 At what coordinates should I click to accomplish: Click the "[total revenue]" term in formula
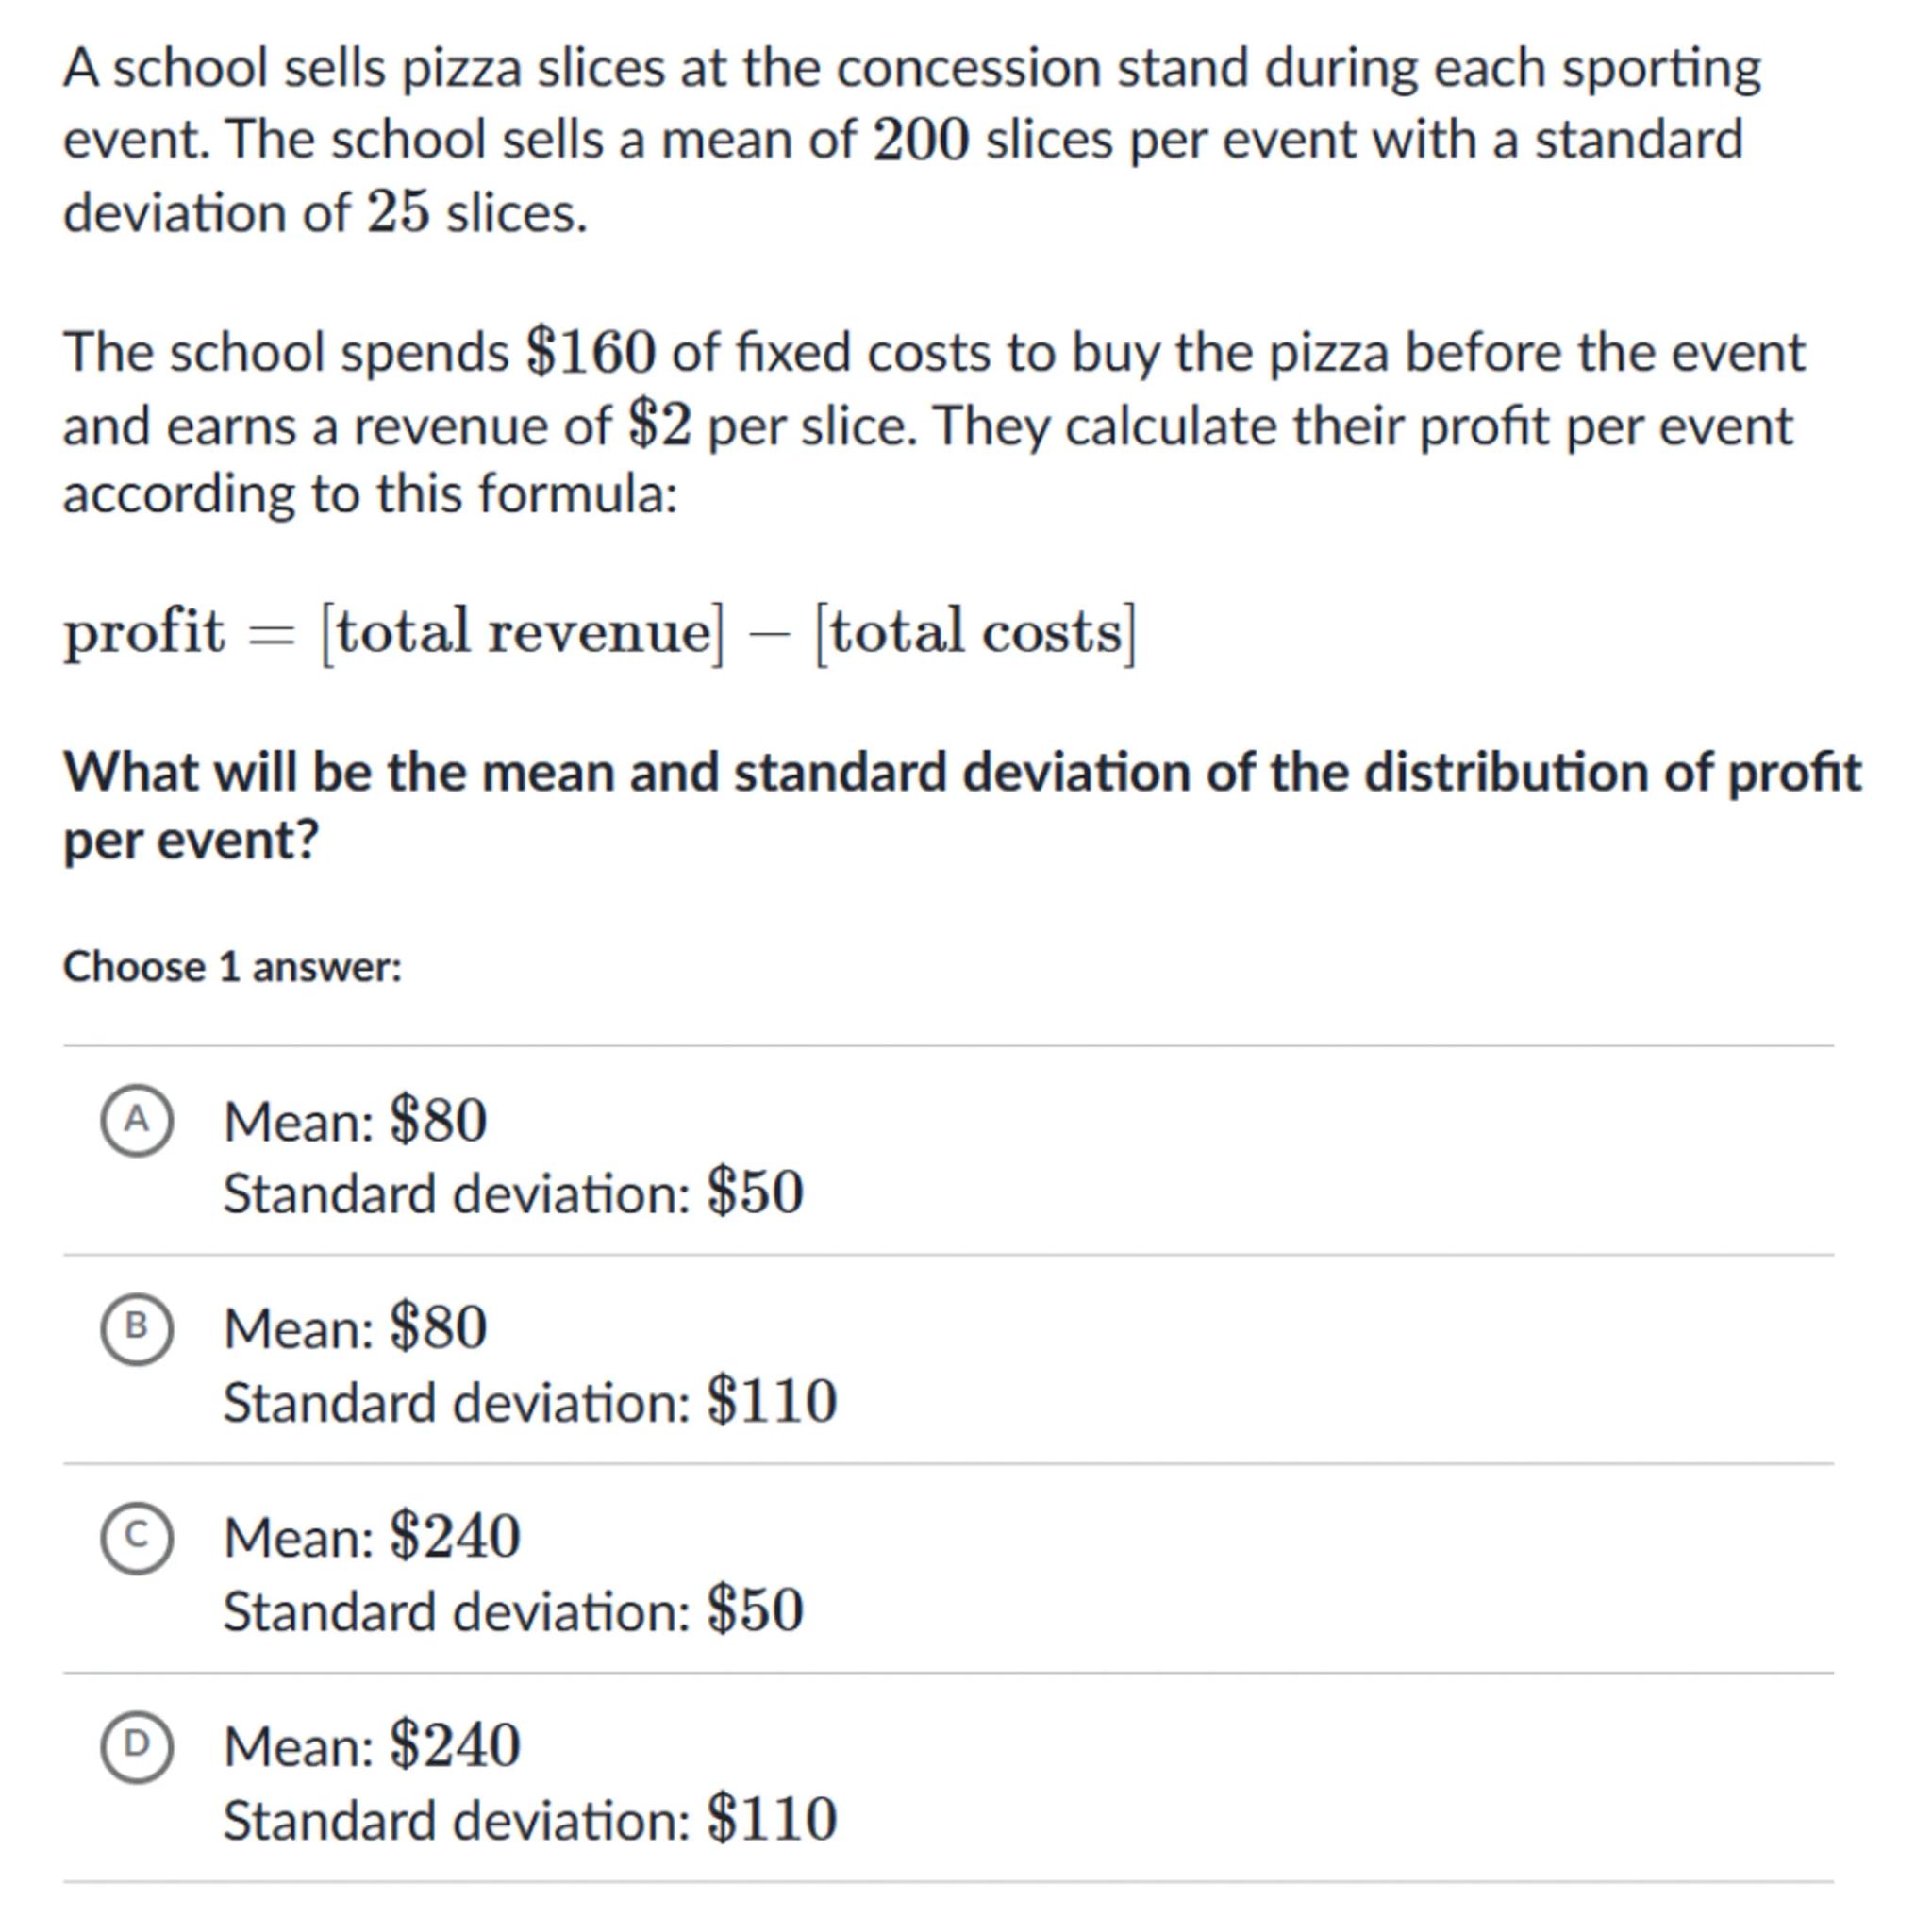[521, 633]
